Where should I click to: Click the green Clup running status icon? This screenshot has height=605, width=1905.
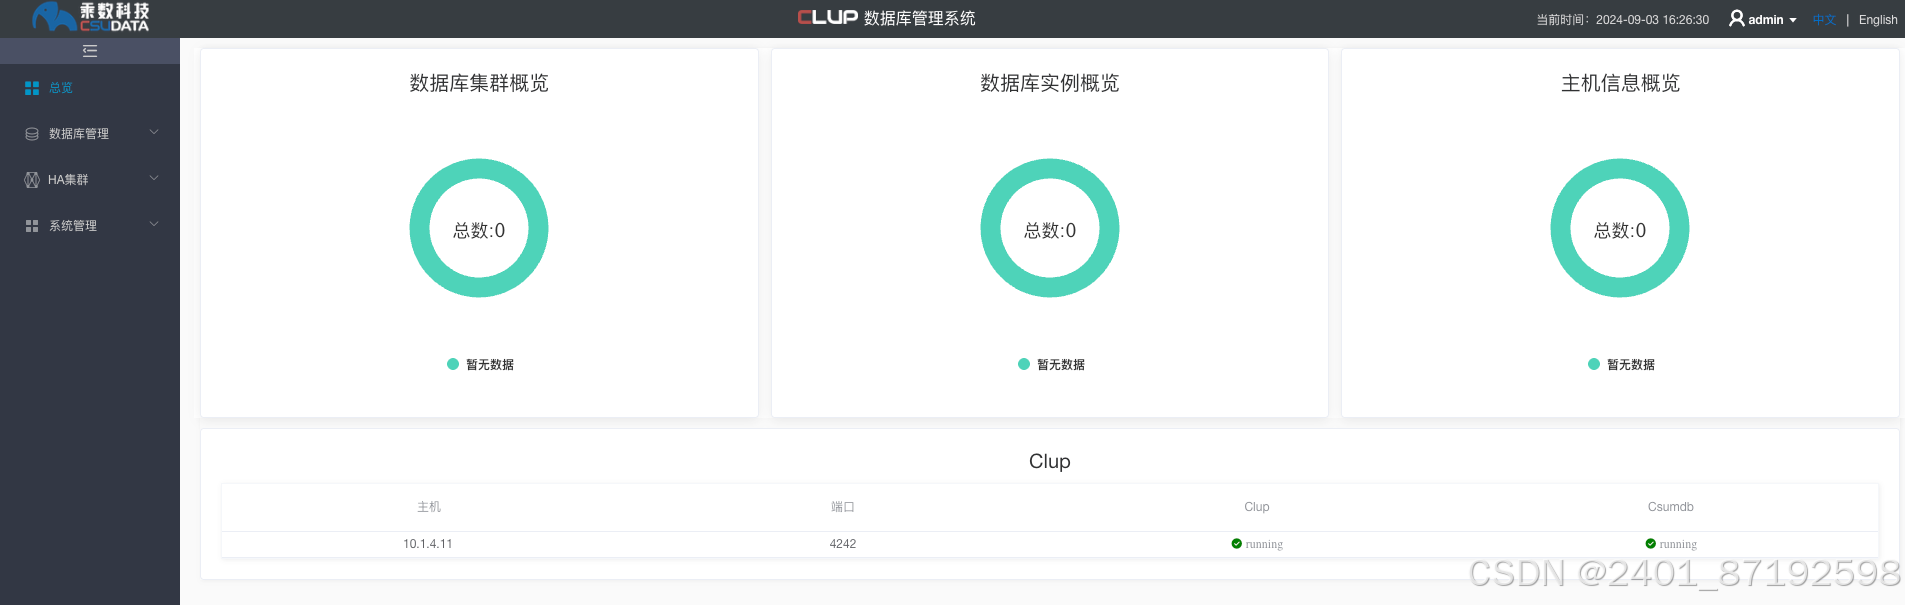(1237, 544)
